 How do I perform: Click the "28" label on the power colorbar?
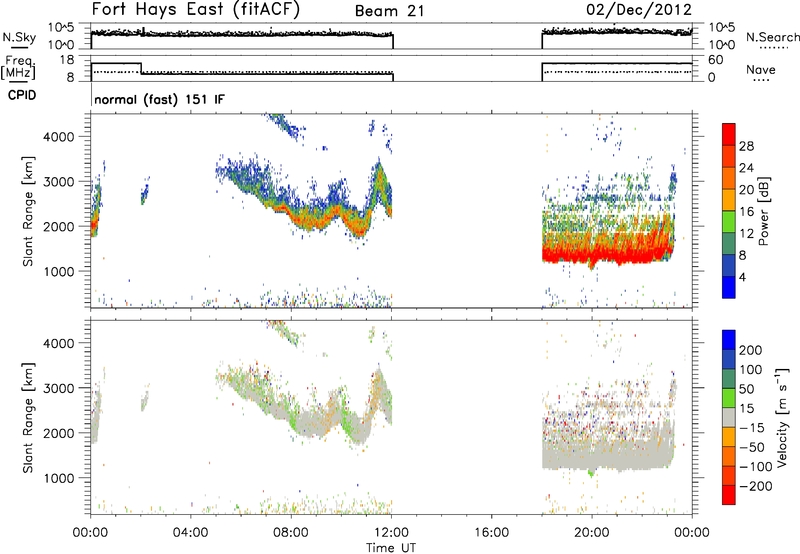[746, 146]
